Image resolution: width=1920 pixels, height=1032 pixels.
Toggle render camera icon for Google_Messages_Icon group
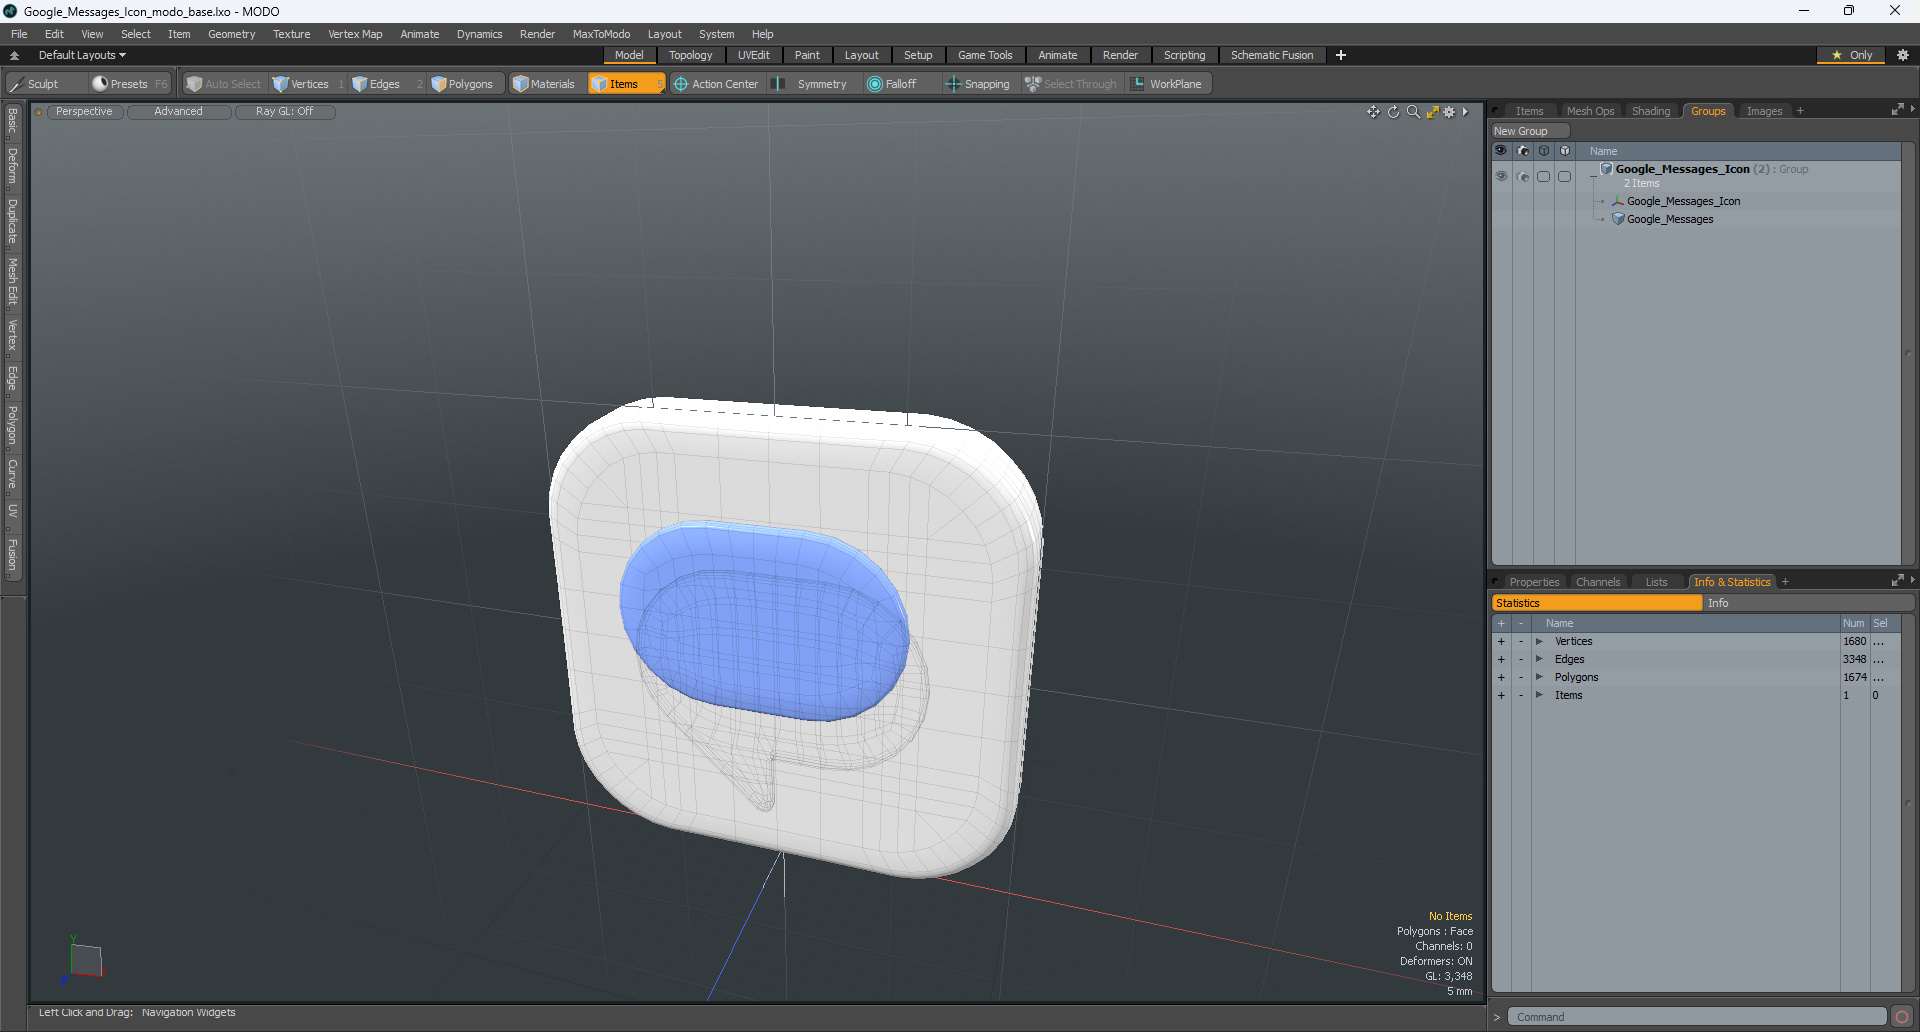point(1523,176)
